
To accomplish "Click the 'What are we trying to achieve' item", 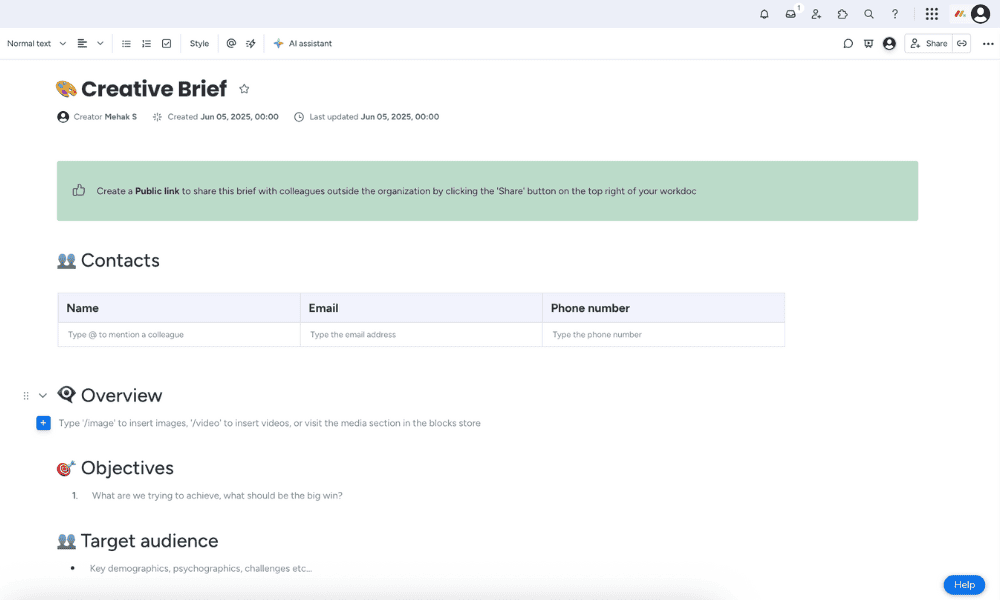I will (217, 495).
